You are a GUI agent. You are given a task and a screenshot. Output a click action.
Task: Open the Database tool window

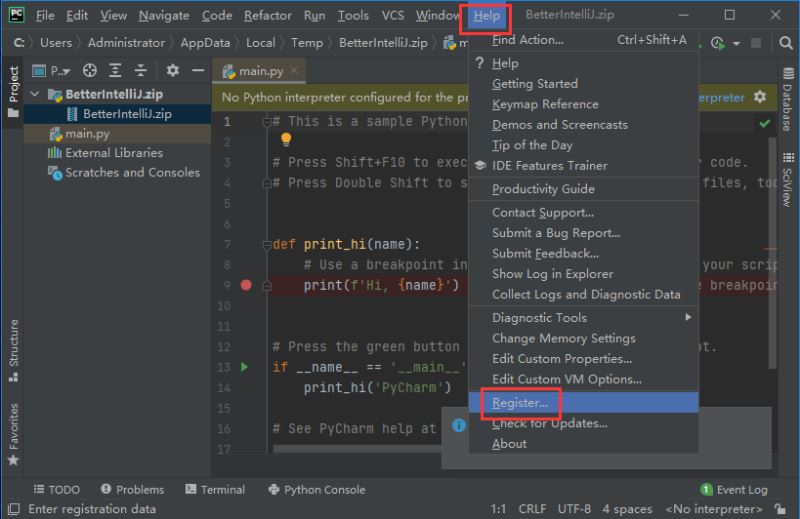click(x=788, y=100)
